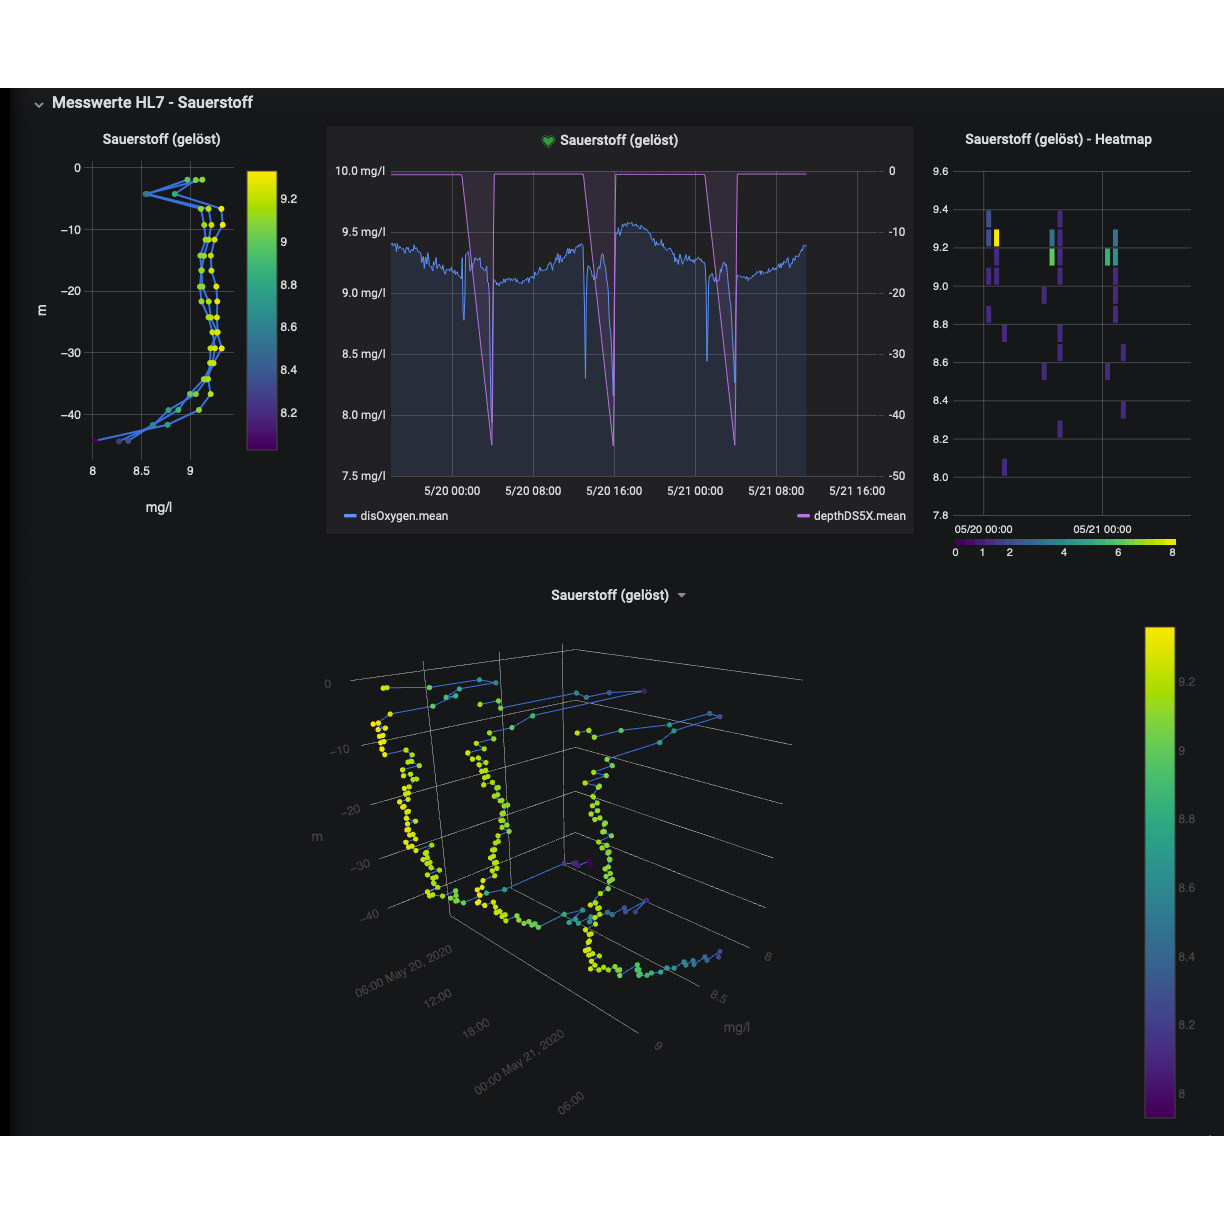The height and width of the screenshot is (1224, 1224).
Task: Click the purple data point near 8 mg/l
Action: click(95, 439)
